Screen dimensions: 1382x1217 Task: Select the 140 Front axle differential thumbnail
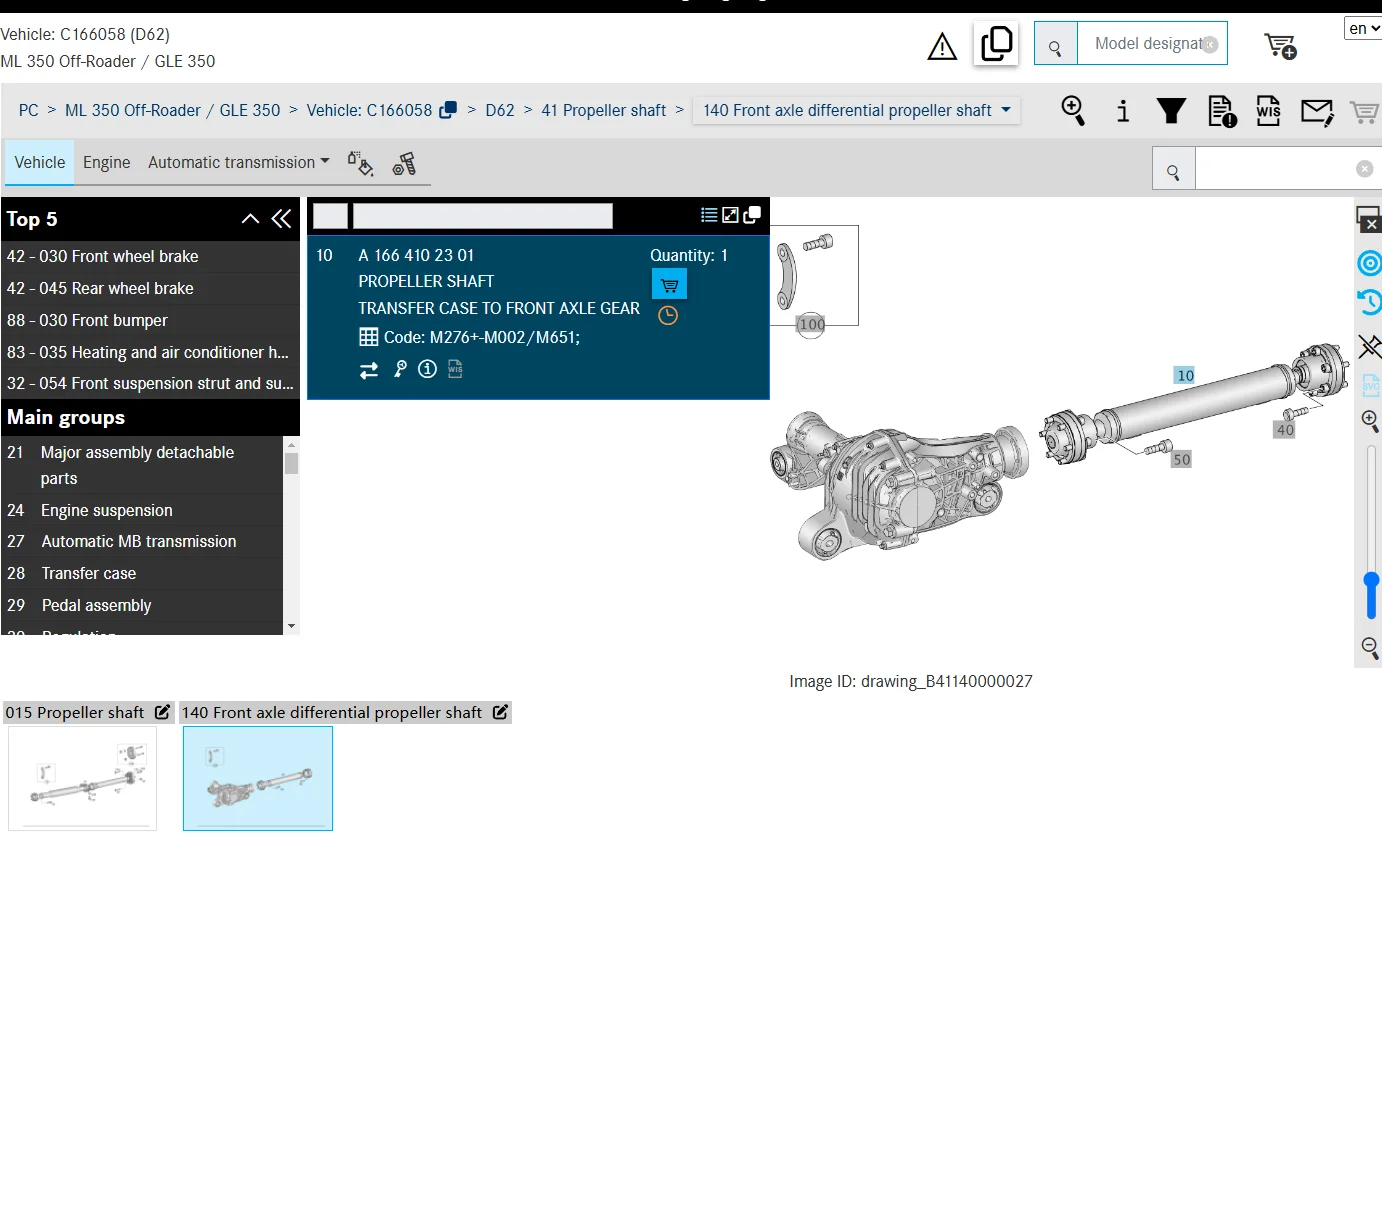(258, 778)
